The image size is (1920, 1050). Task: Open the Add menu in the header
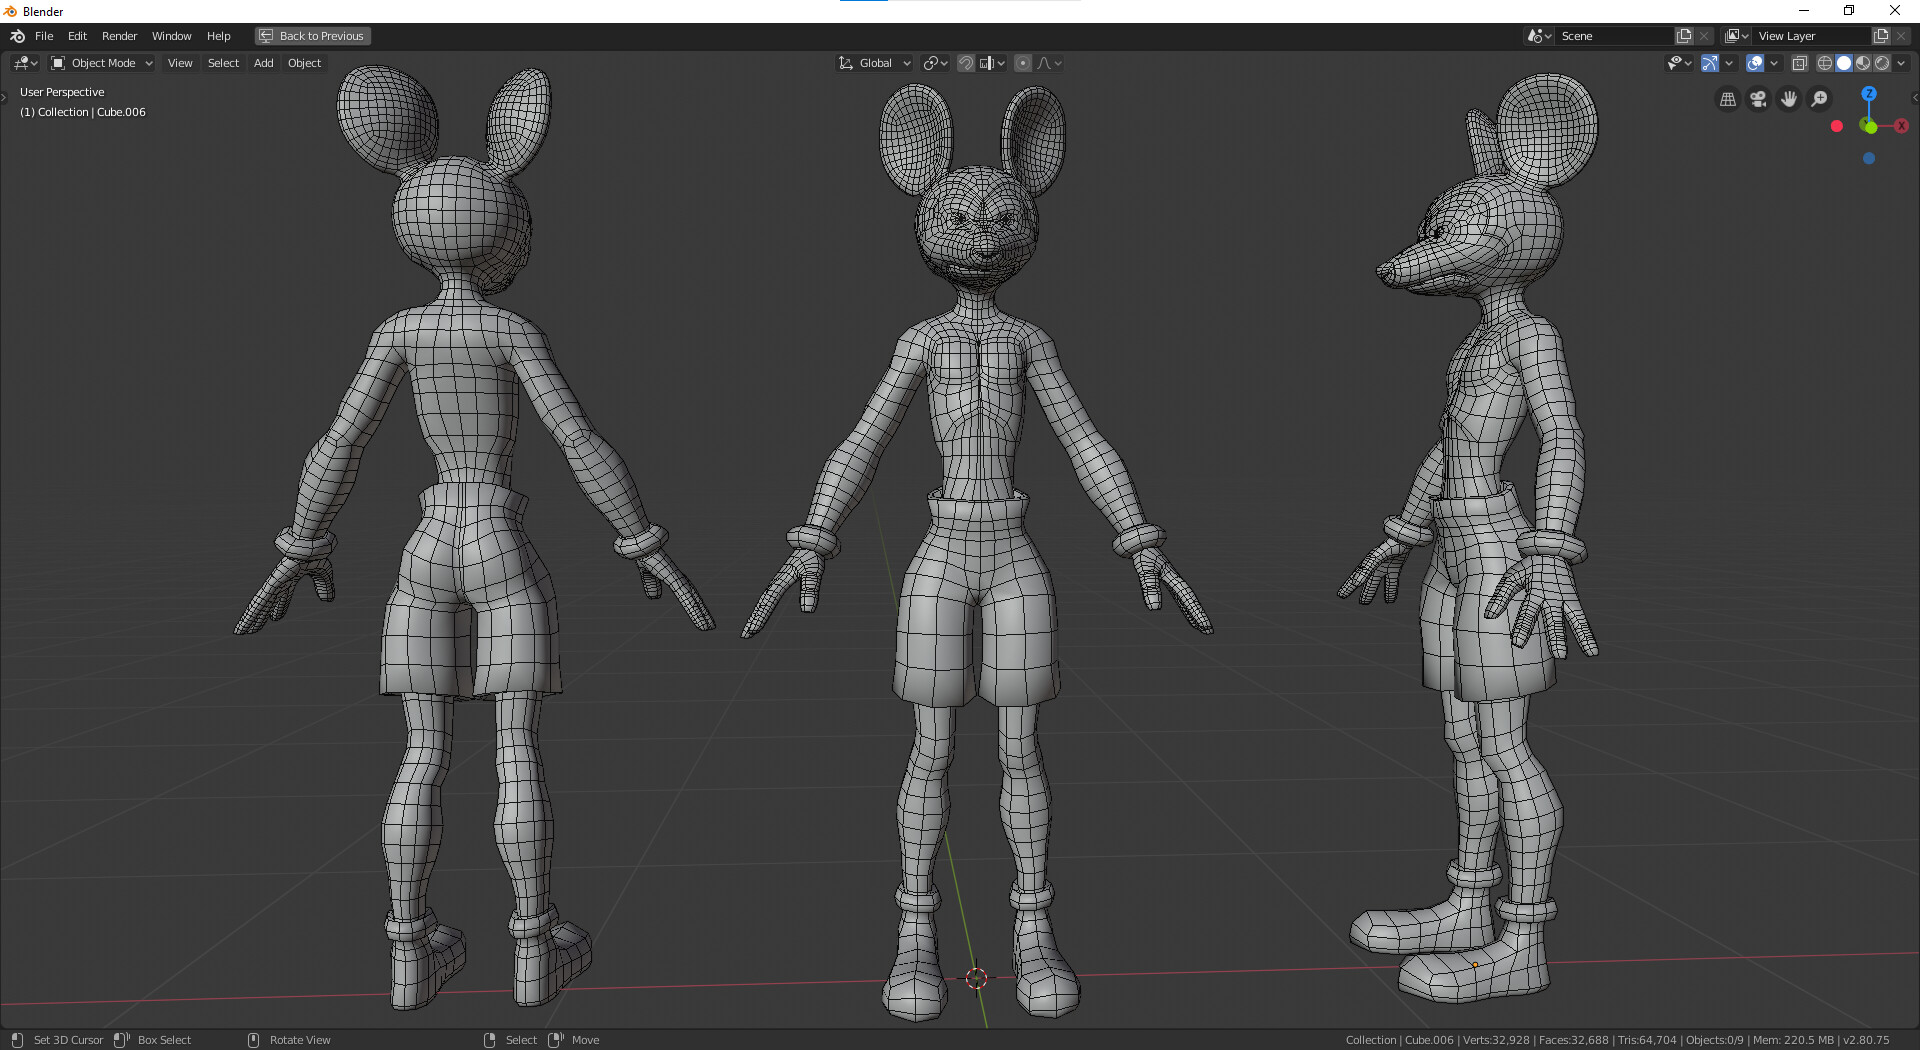point(263,63)
